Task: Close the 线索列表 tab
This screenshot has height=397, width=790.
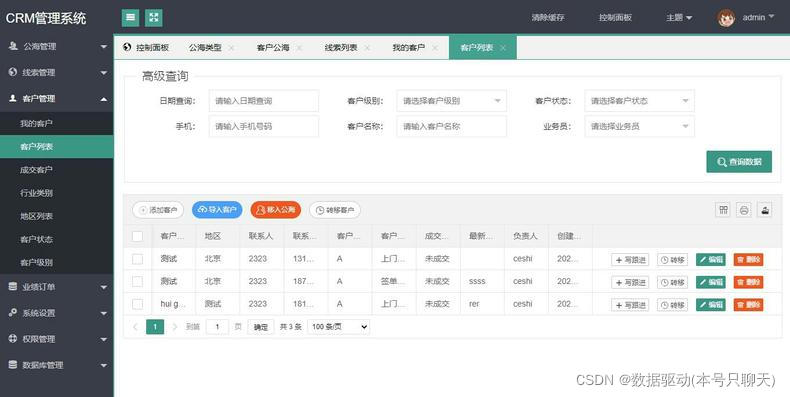Action: point(367,48)
